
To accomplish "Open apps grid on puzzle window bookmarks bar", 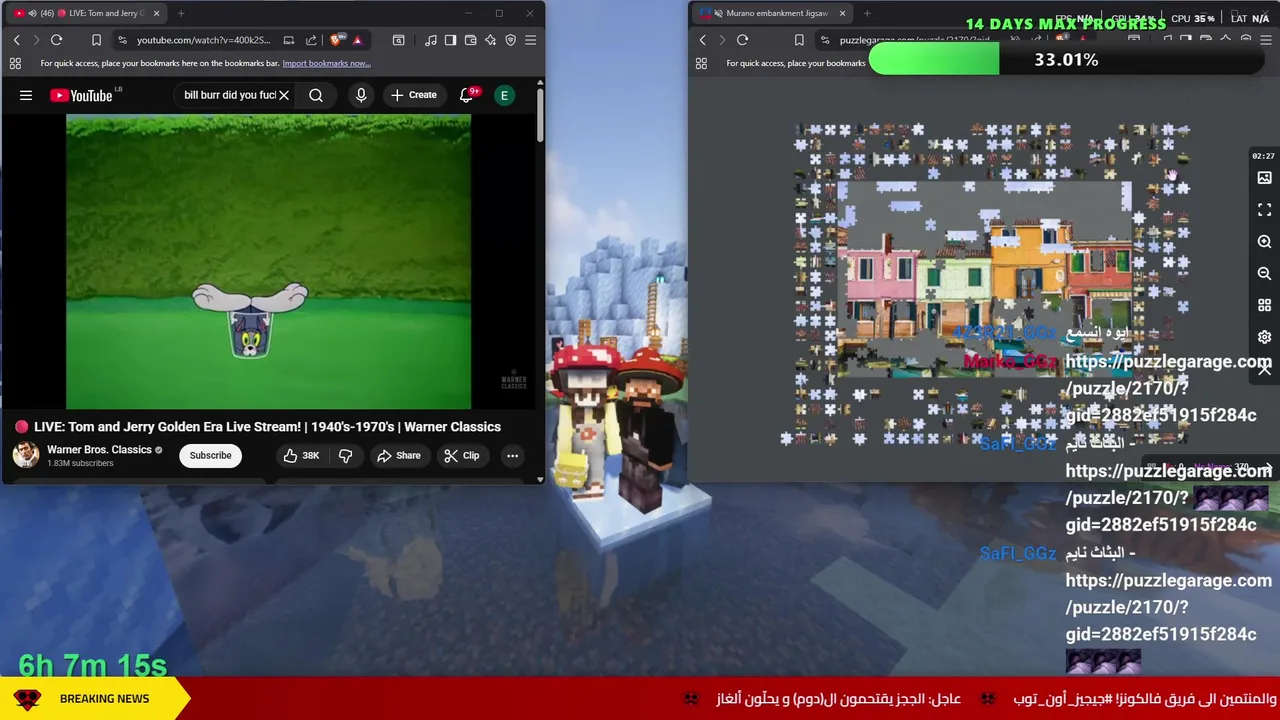I will 701,63.
